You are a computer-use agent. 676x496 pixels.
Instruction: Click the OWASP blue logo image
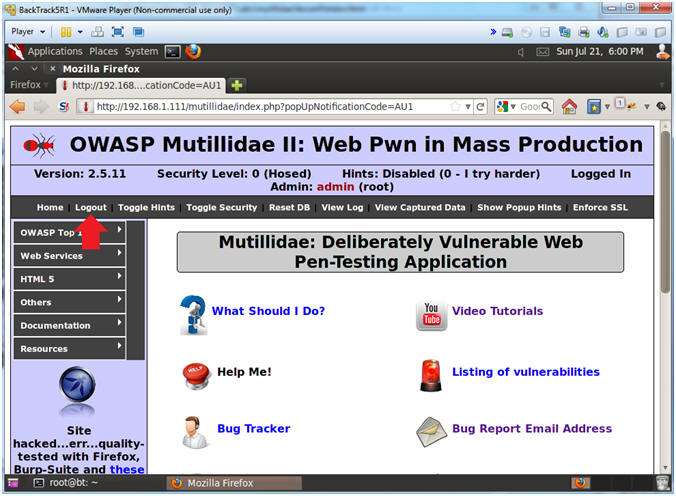click(78, 391)
